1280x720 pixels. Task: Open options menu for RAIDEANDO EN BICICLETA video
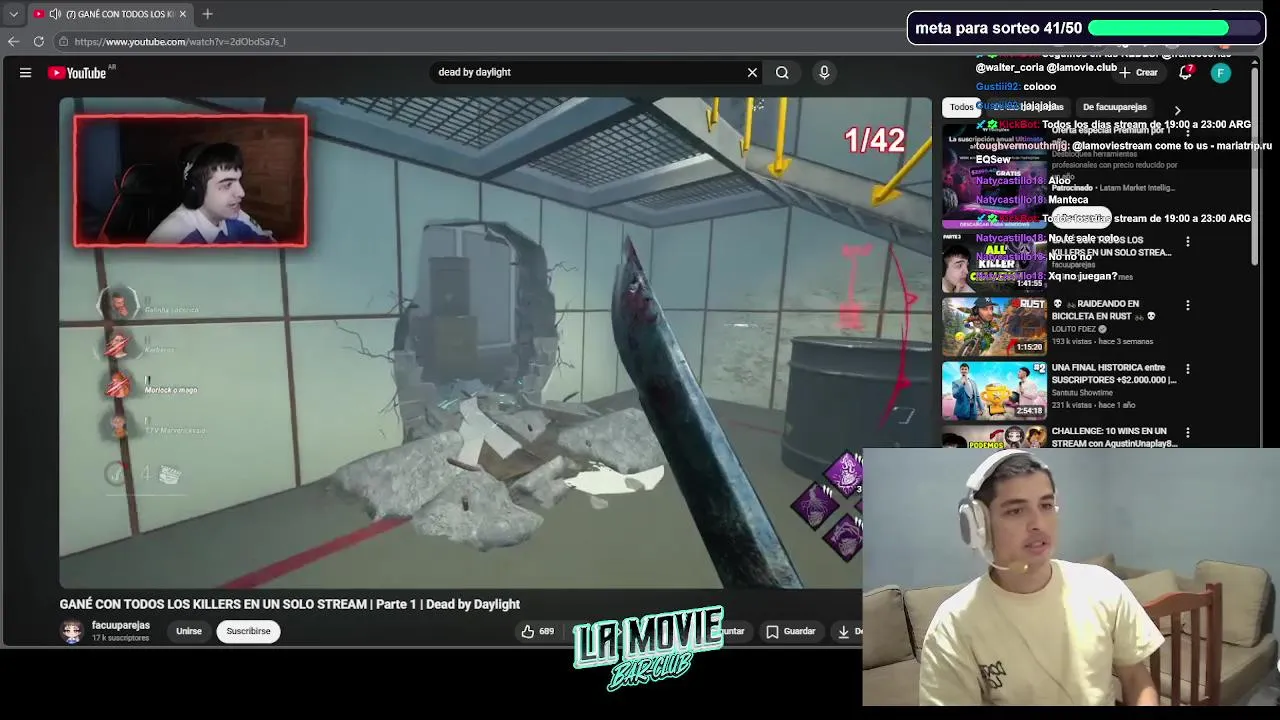point(1187,305)
